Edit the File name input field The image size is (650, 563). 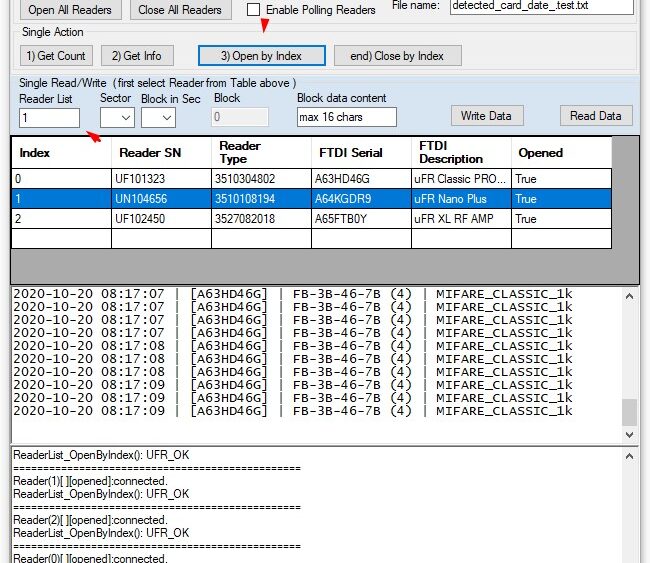(541, 6)
